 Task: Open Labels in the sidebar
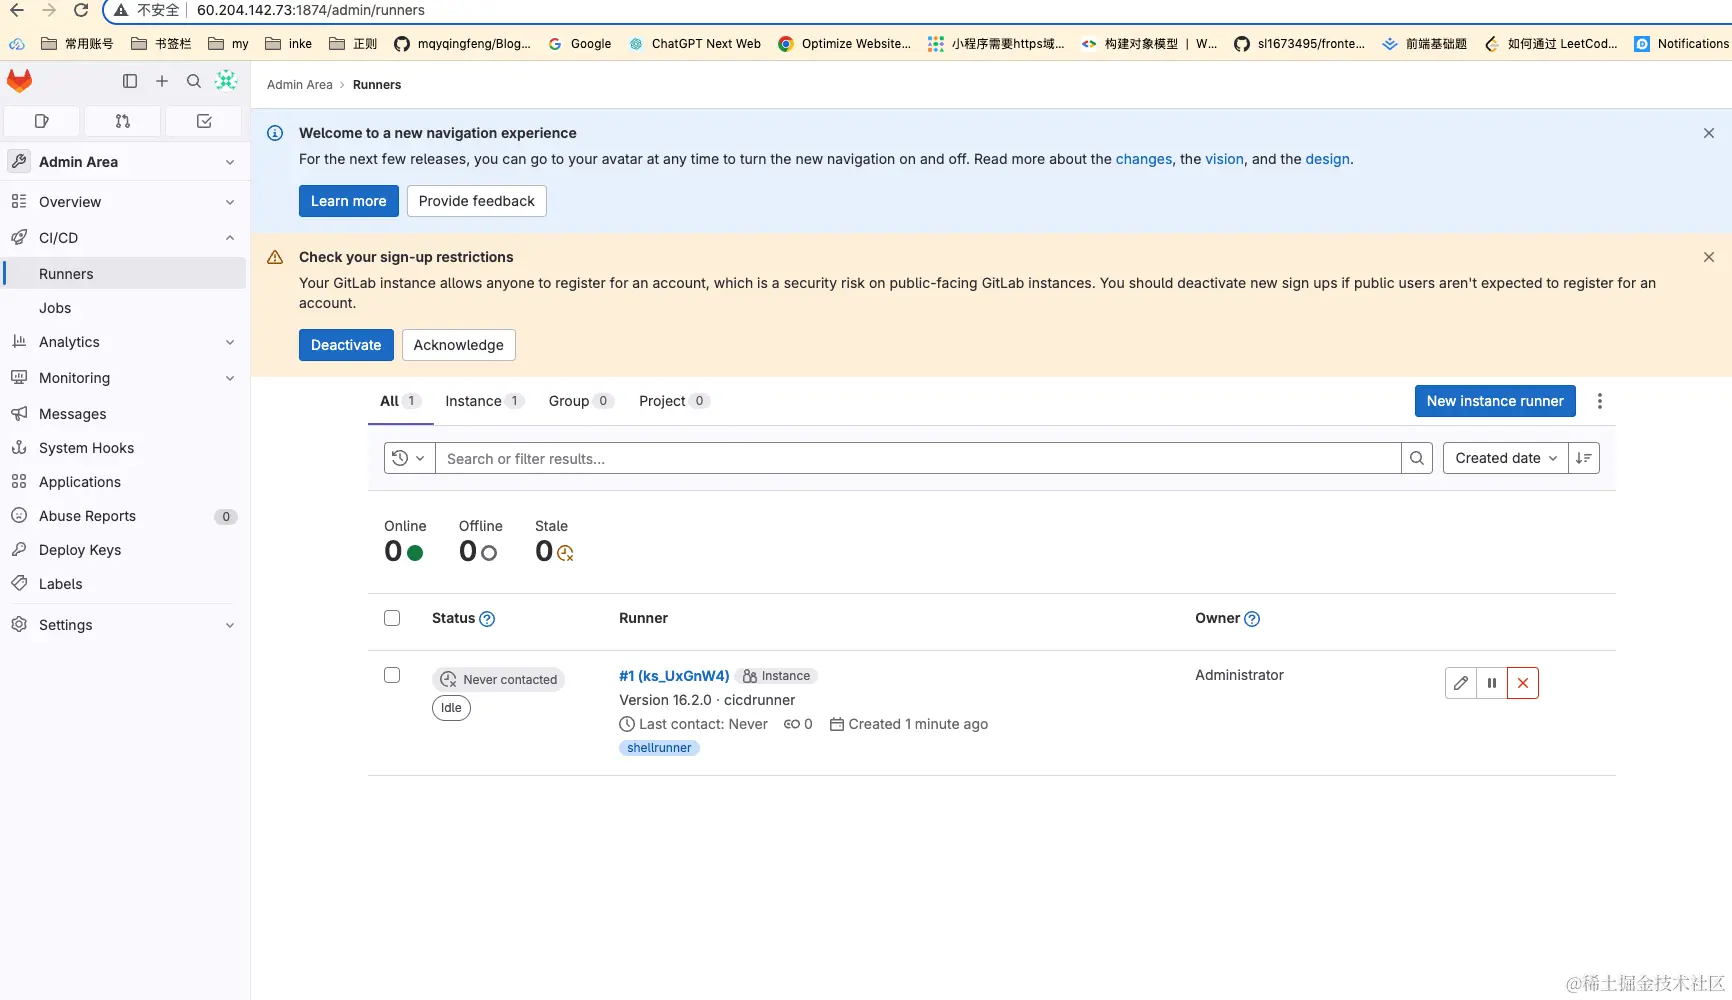[125, 584]
